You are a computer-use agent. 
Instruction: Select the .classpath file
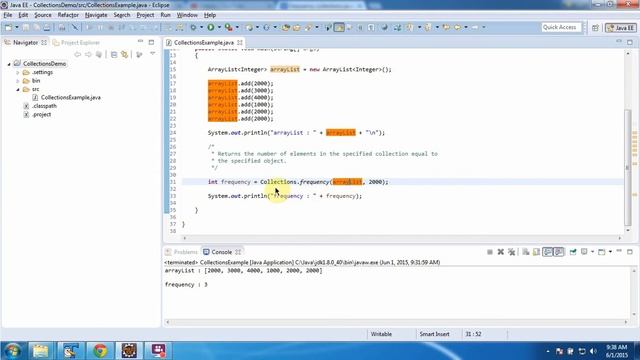(44, 106)
